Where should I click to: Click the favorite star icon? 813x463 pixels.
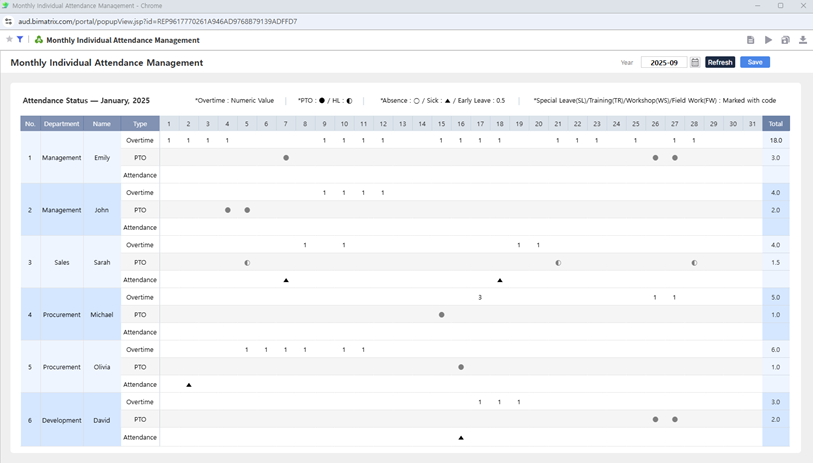click(x=9, y=40)
